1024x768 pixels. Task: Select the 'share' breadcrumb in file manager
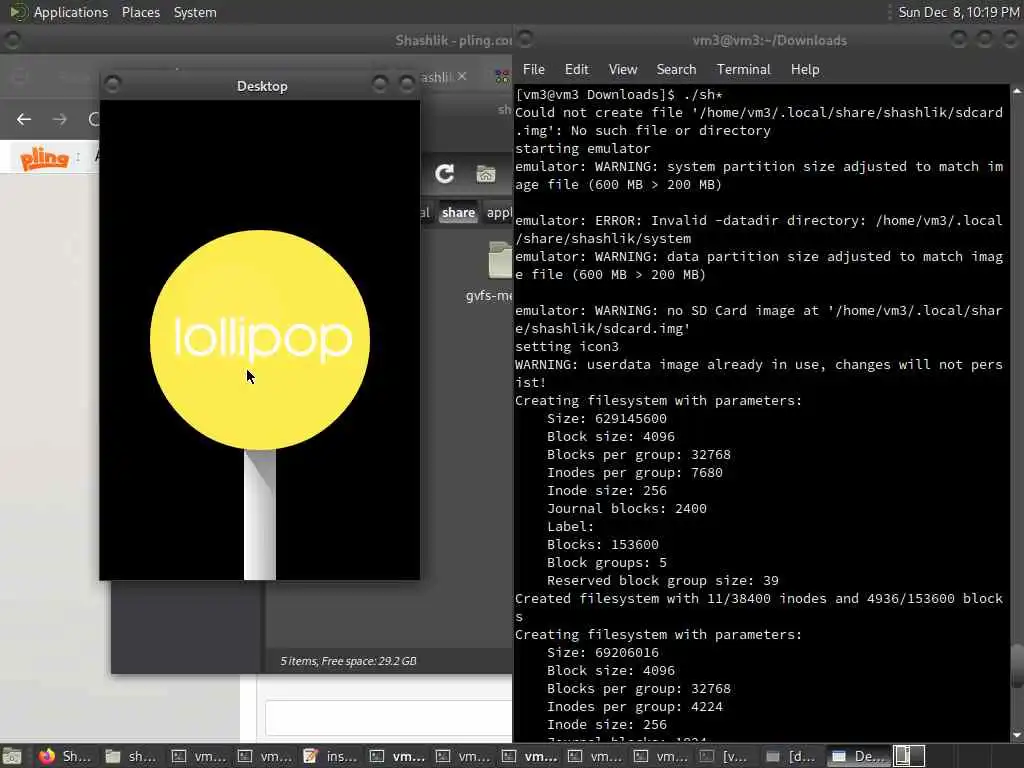[x=458, y=212]
